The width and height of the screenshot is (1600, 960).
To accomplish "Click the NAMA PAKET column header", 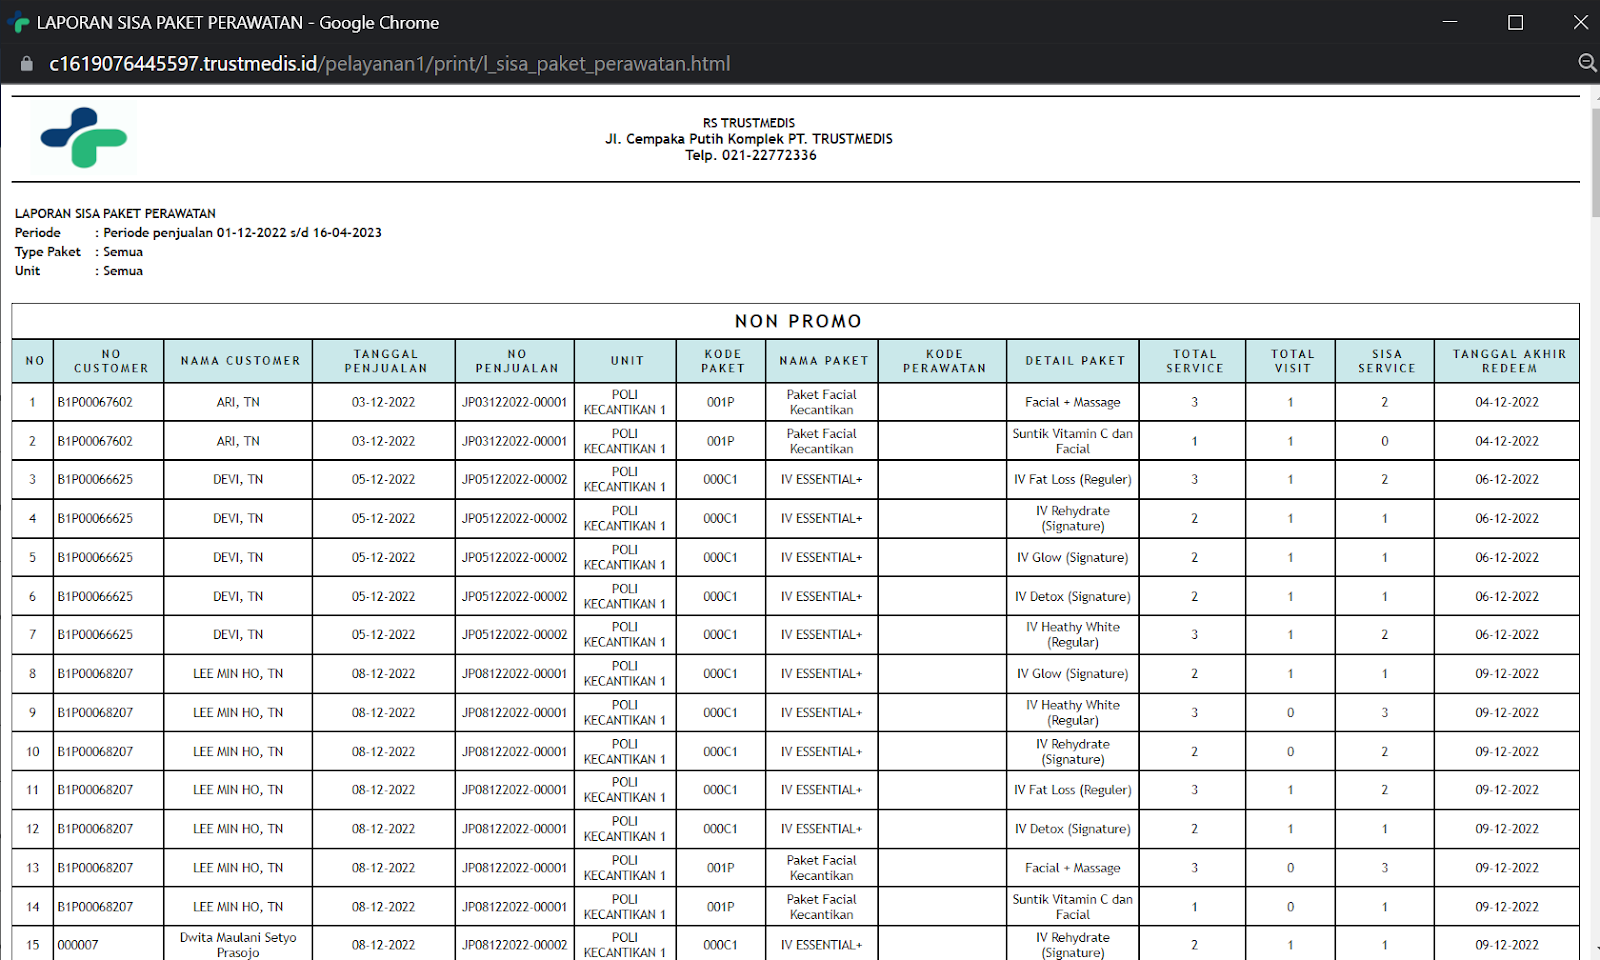I will (823, 361).
